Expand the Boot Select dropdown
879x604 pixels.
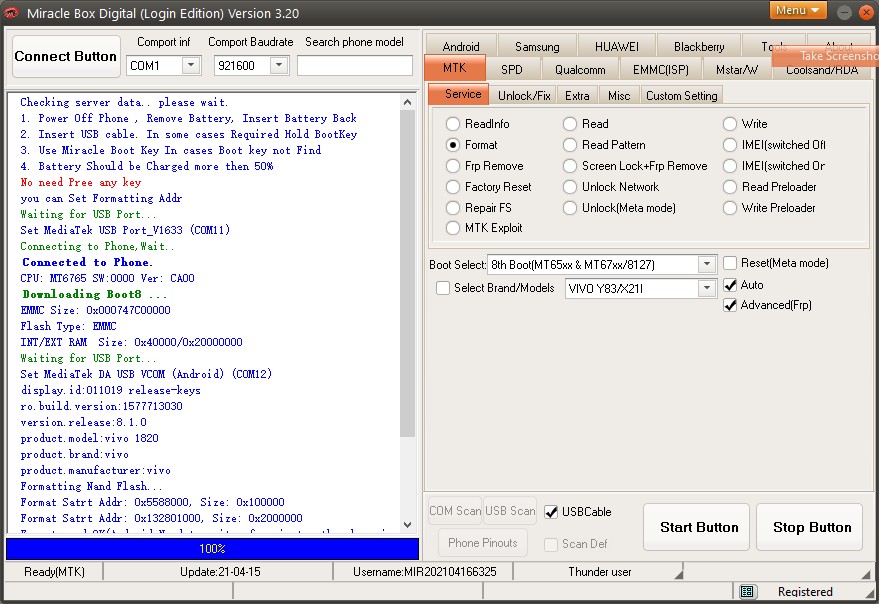click(707, 264)
